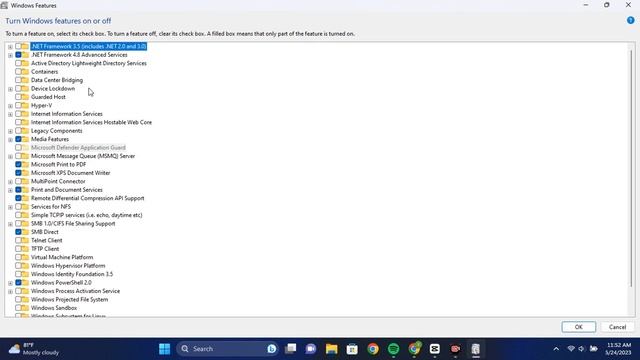Expand the Media Features node
The height and width of the screenshot is (360, 640).
[10, 140]
